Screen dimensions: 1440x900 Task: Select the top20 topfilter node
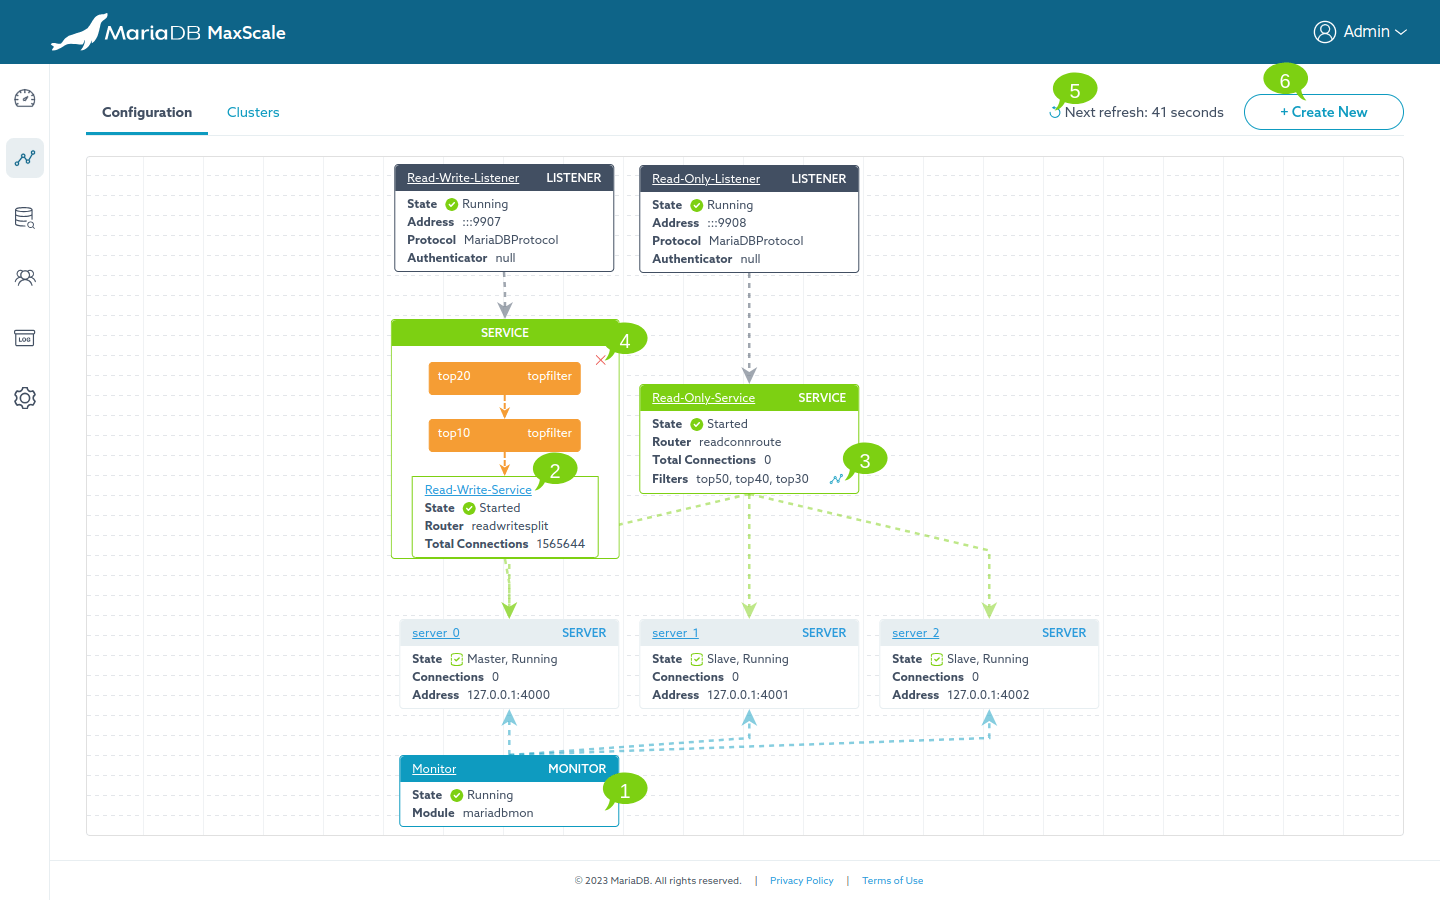(505, 377)
